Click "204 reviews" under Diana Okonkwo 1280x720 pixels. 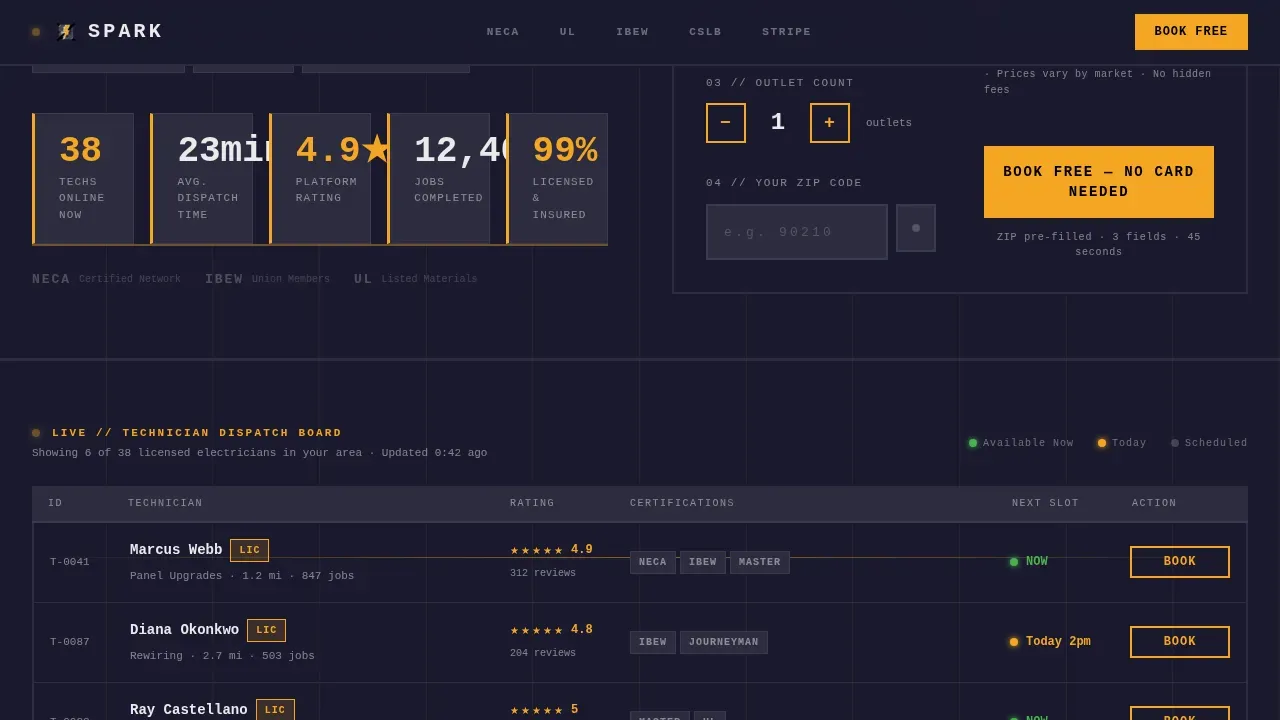click(x=543, y=654)
